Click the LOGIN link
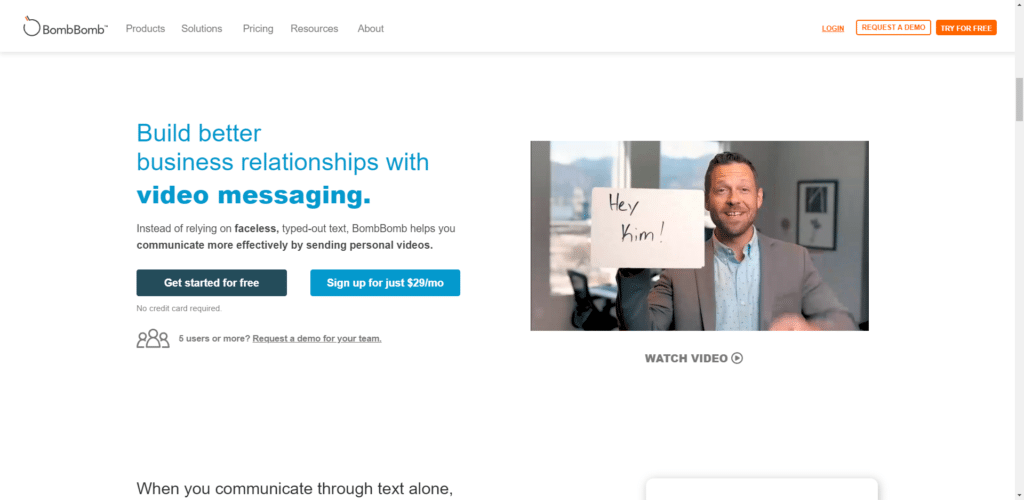Screen dimensions: 1024x500 point(833,28)
